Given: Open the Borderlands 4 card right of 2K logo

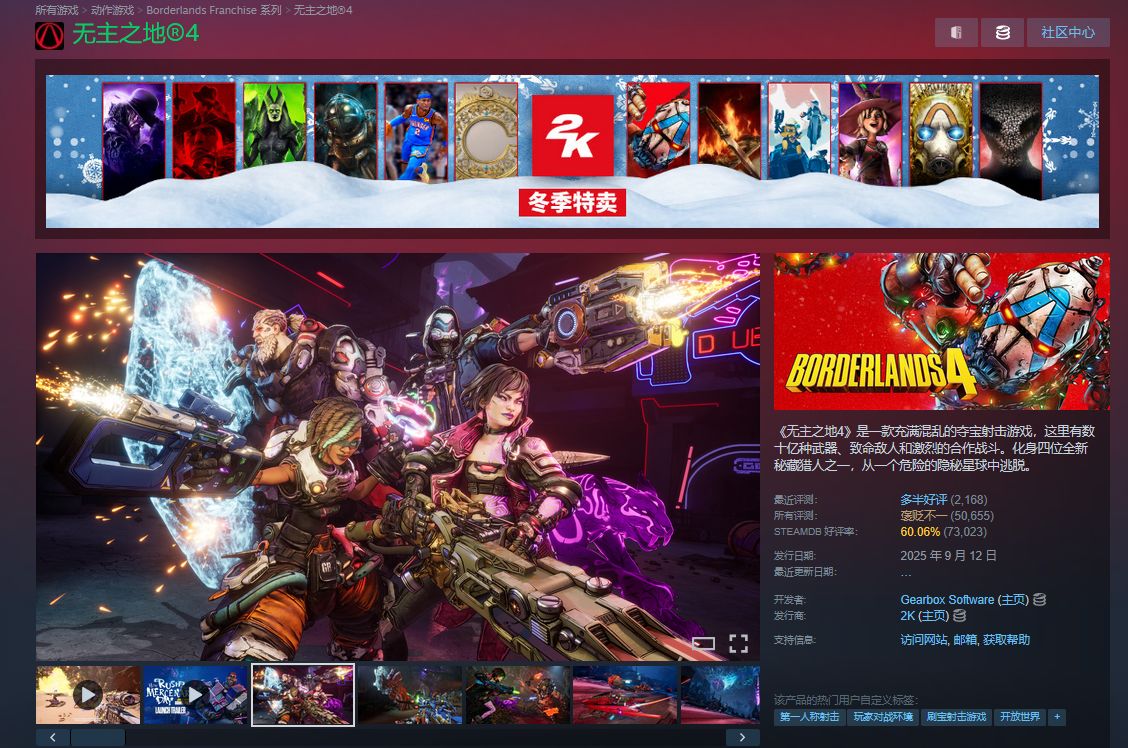Looking at the screenshot, I should 658,130.
